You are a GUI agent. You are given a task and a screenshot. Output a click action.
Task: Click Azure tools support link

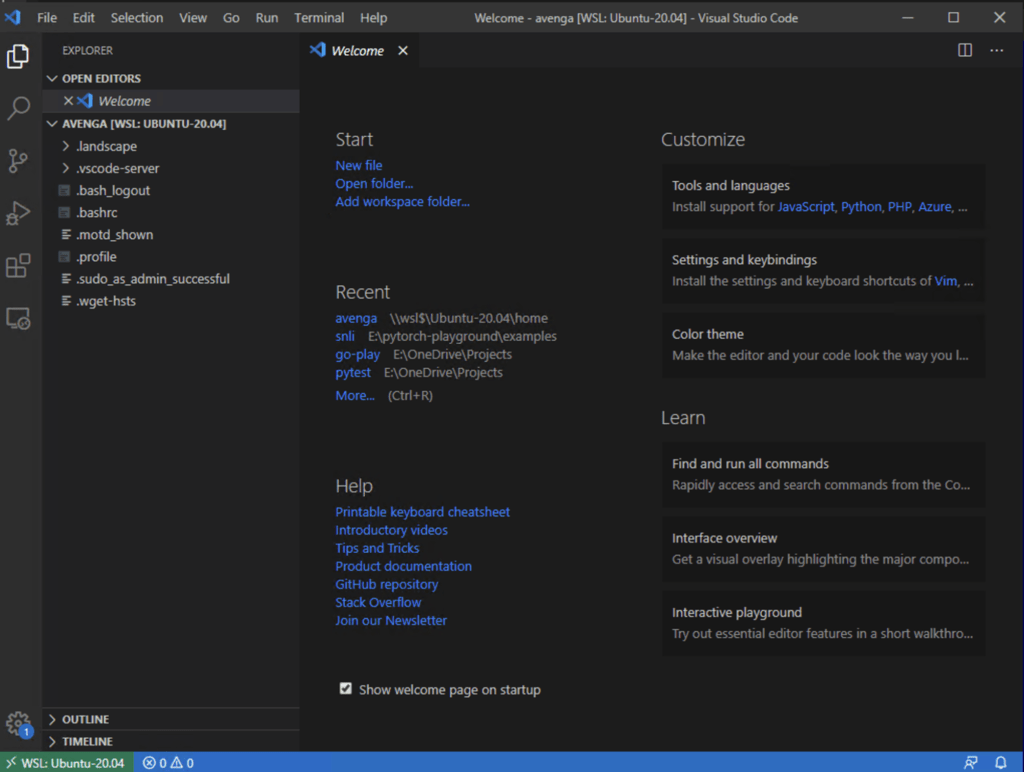point(935,207)
